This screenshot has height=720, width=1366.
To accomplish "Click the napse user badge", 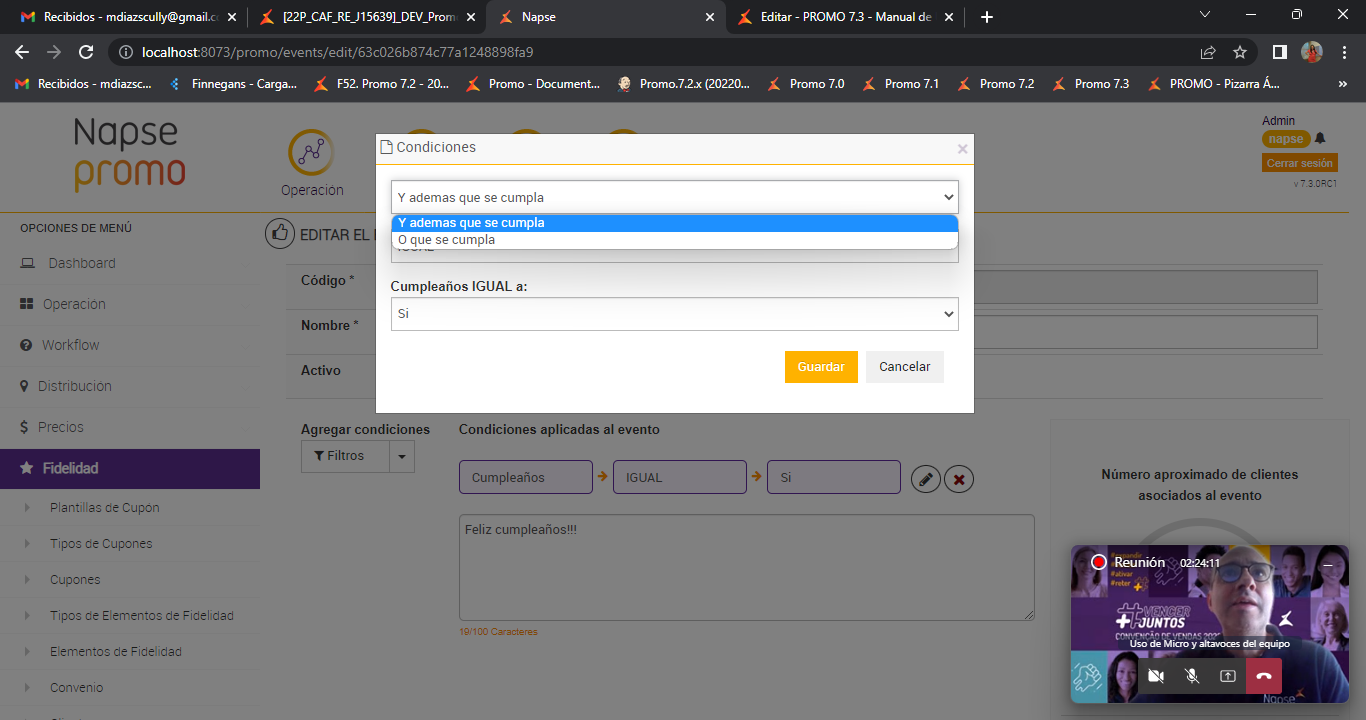I will [x=1286, y=139].
